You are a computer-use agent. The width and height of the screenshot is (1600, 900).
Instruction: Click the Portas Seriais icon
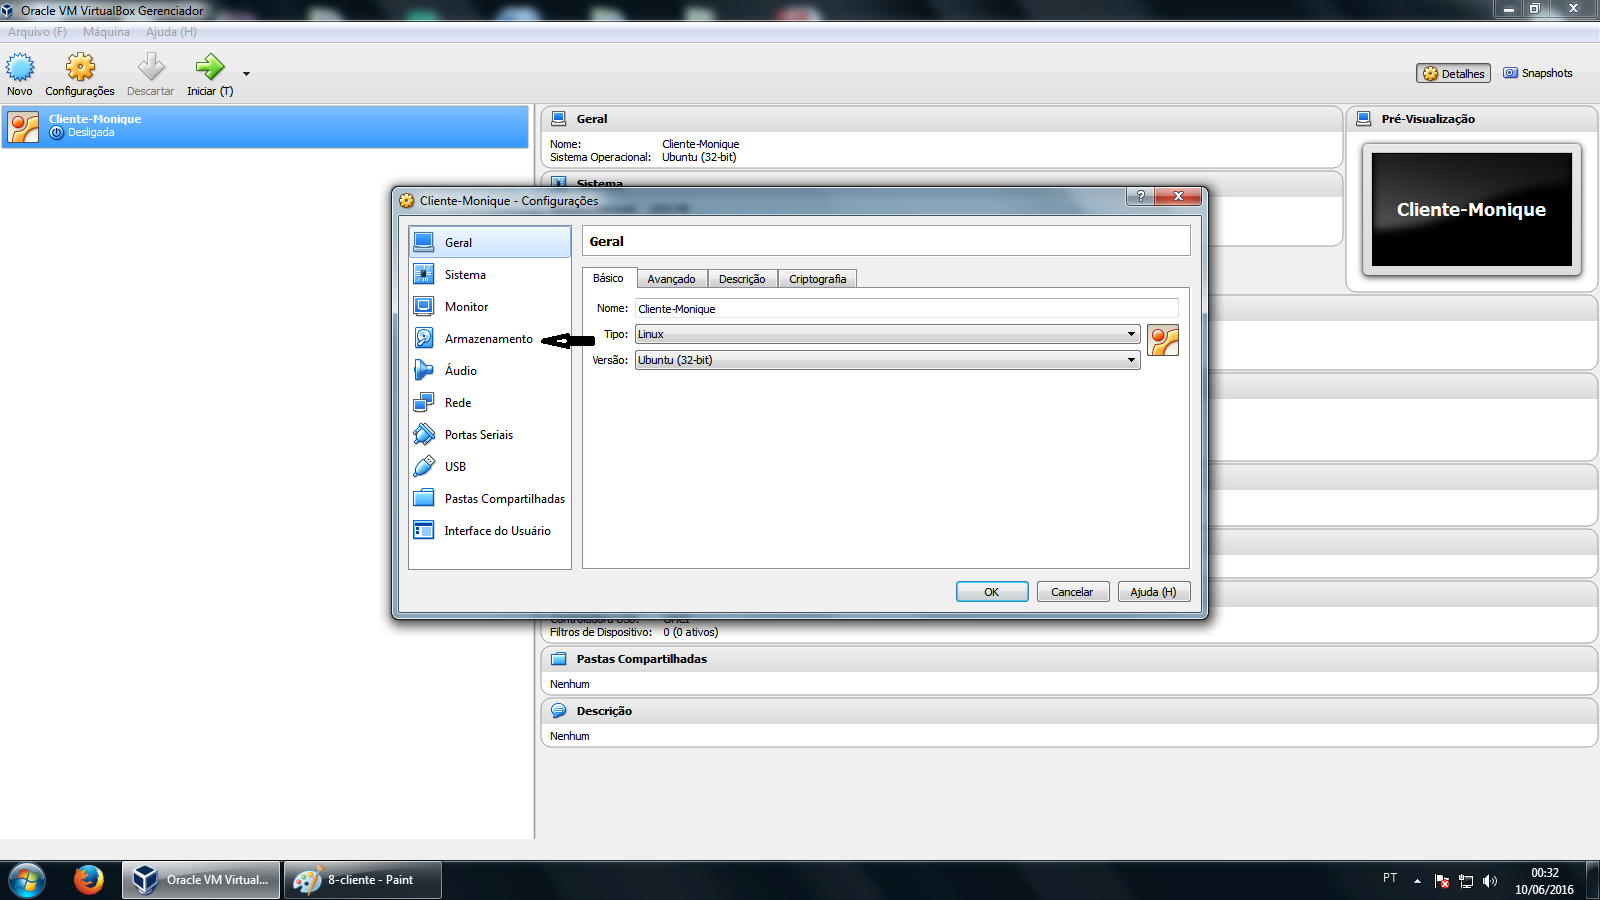coord(424,434)
